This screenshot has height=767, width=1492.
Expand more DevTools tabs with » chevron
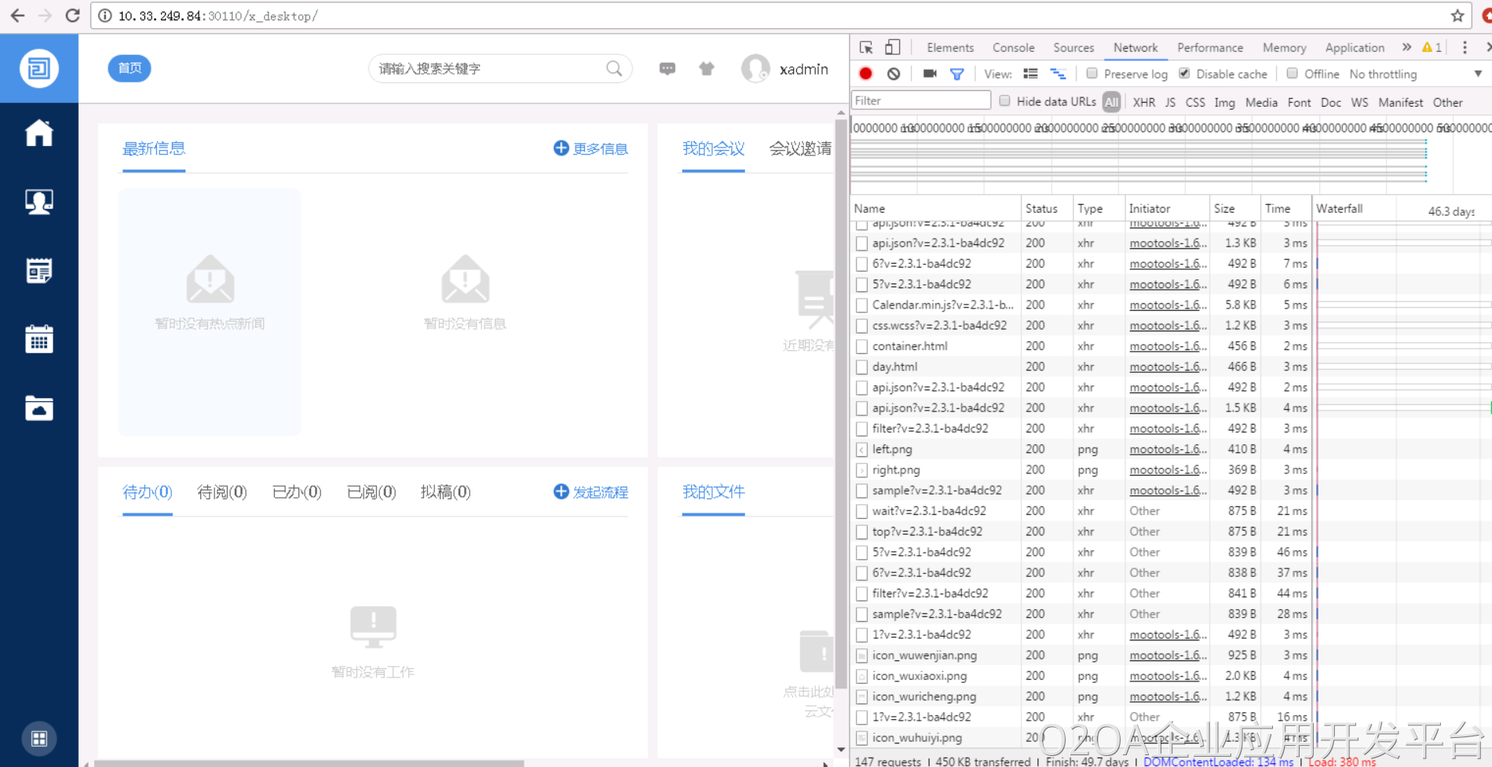tap(1406, 48)
